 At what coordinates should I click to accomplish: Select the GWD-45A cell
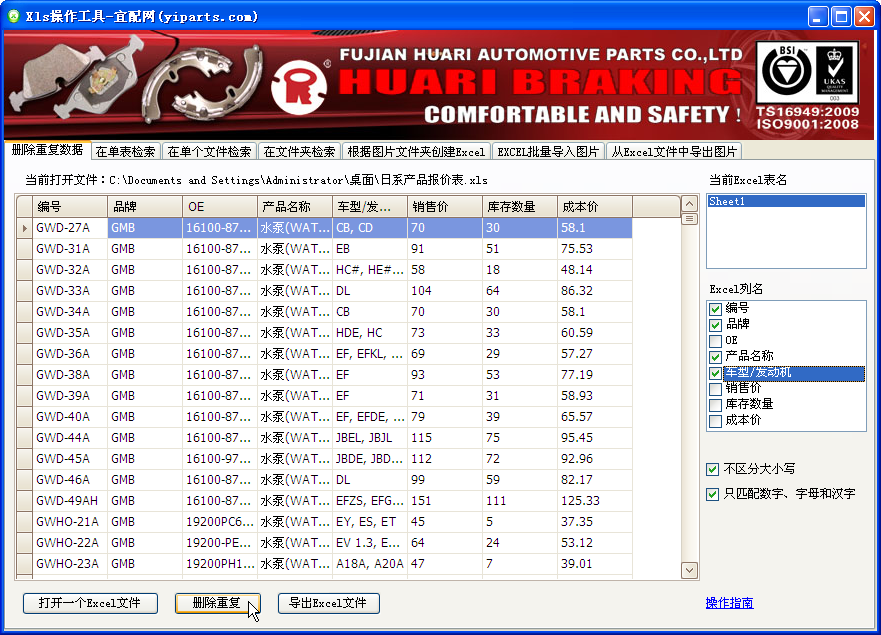point(70,459)
